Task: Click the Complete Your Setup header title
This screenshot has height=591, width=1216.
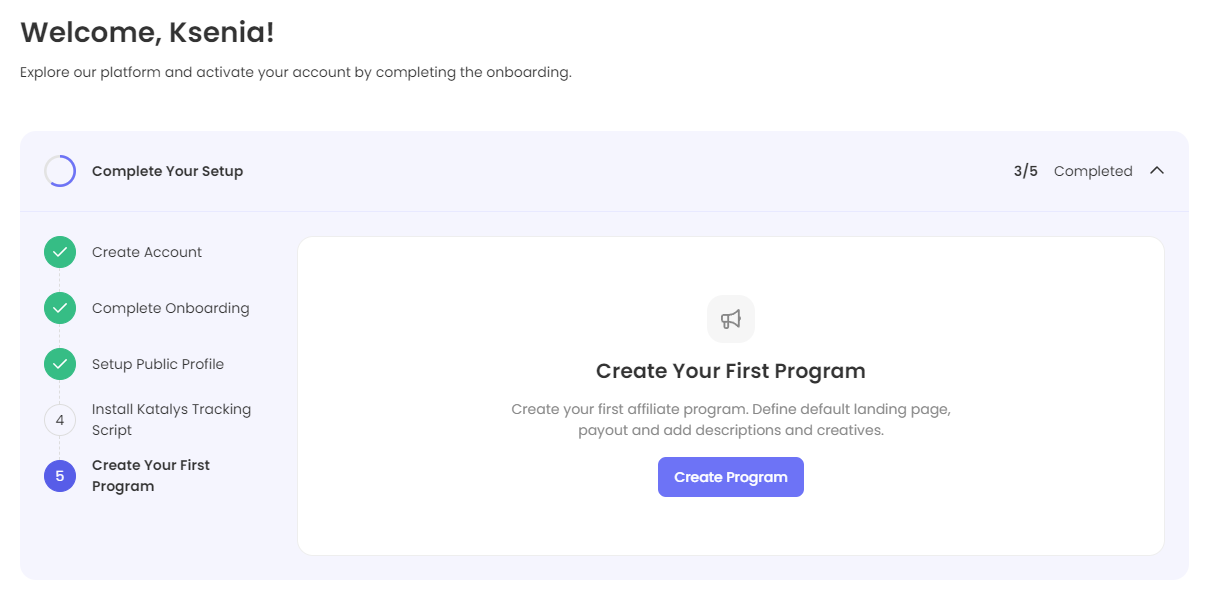Action: (167, 171)
